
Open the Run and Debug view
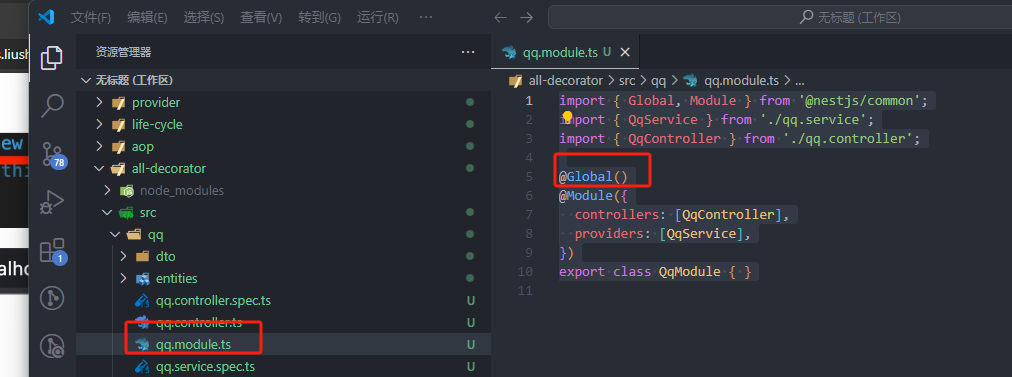pos(52,202)
